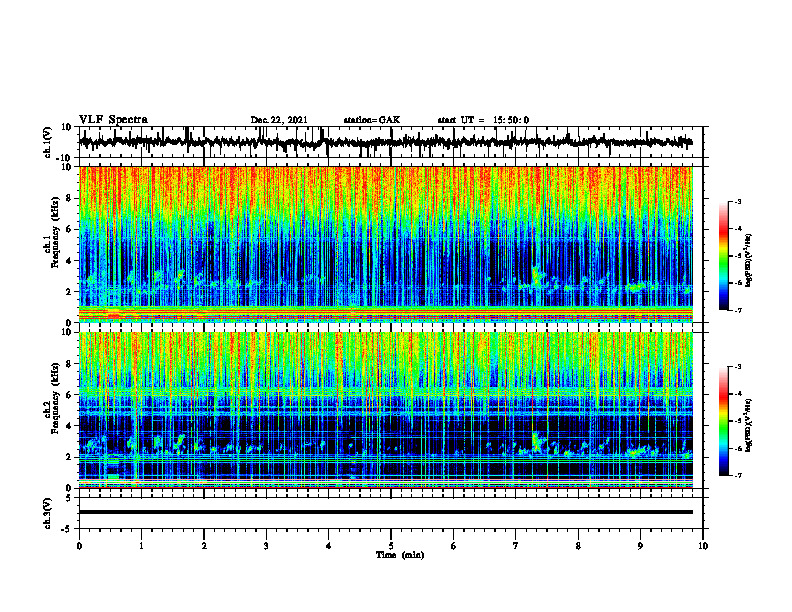Click the ch.1(V) waveform axis label

[x=48, y=142]
